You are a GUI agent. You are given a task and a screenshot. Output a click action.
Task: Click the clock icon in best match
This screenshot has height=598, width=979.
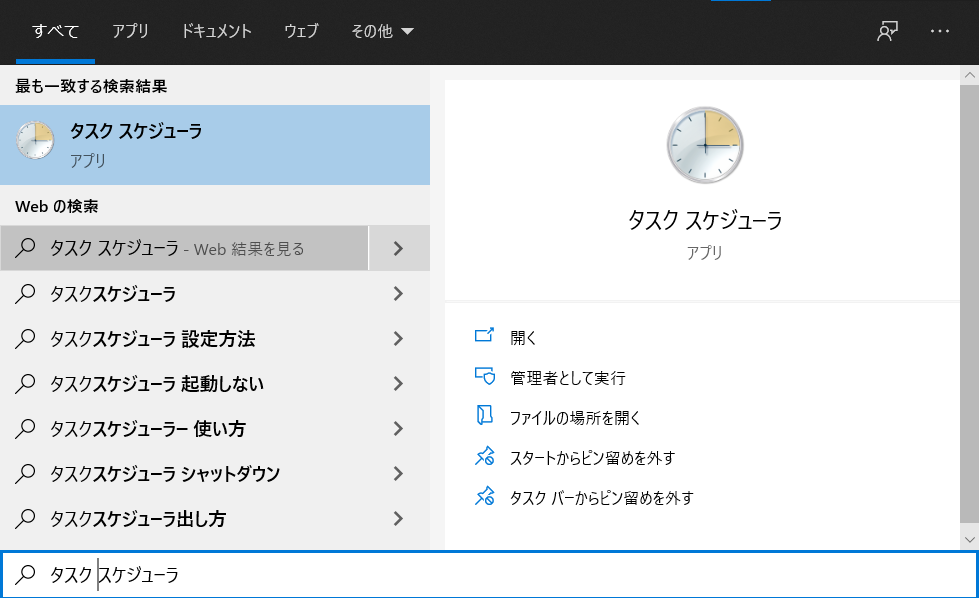35,140
